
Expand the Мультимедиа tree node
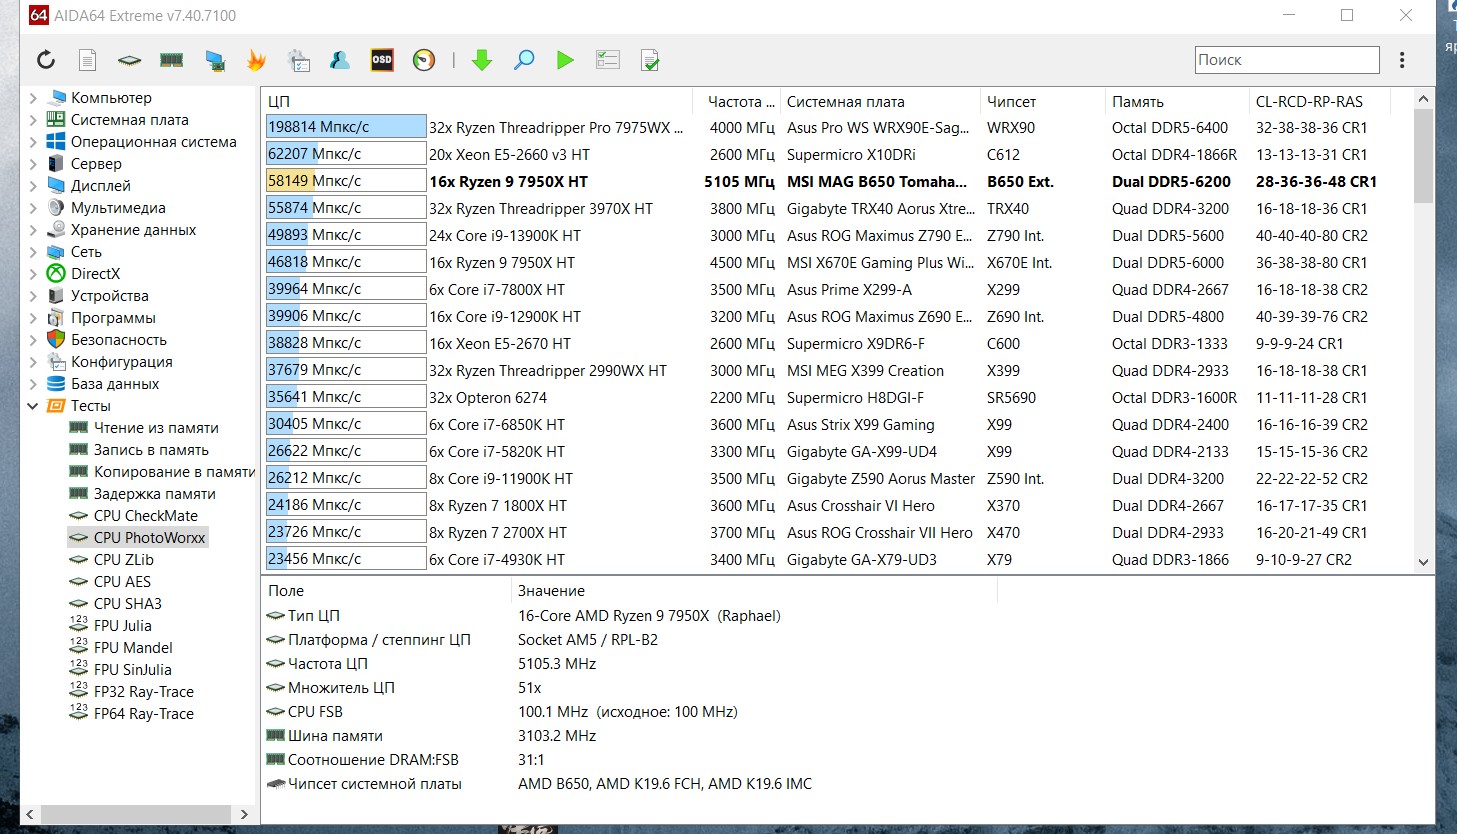coord(33,208)
